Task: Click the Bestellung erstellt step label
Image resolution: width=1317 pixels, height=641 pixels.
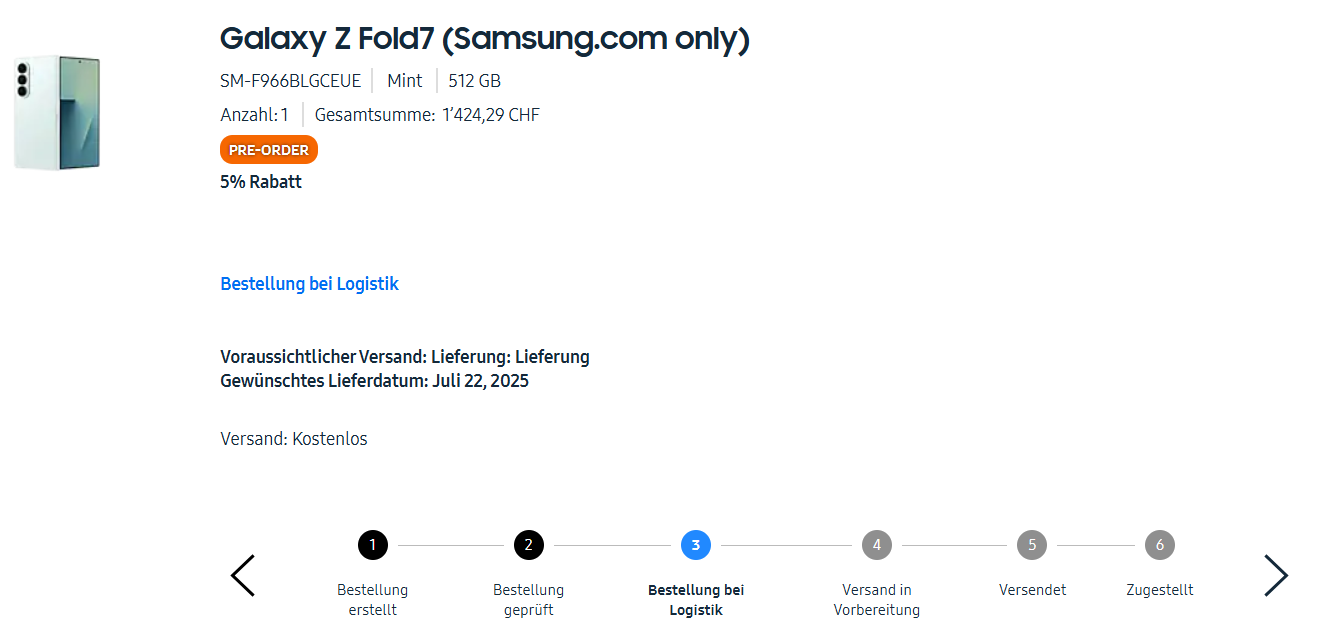Action: click(372, 600)
